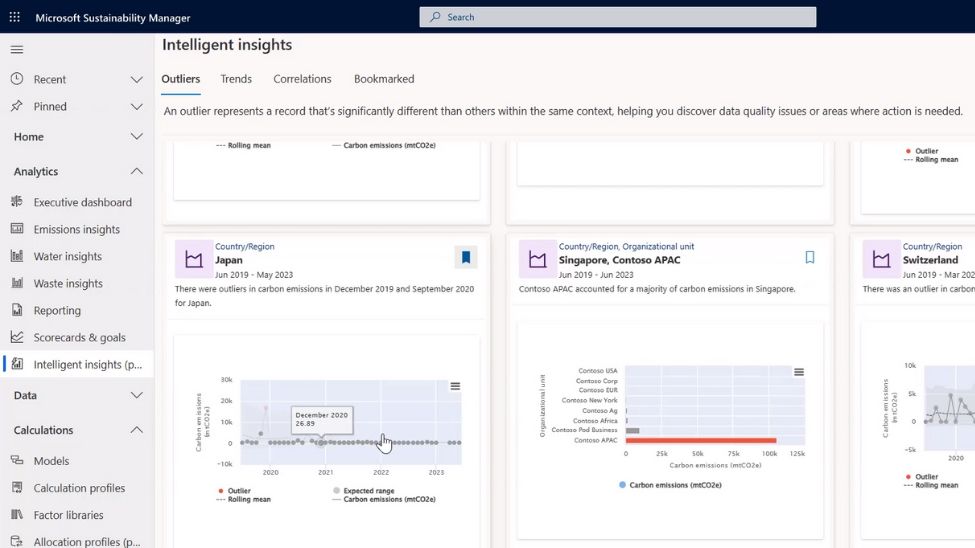Image resolution: width=975 pixels, height=548 pixels.
Task: Click the red Contoso APAC bar
Action: coord(701,440)
